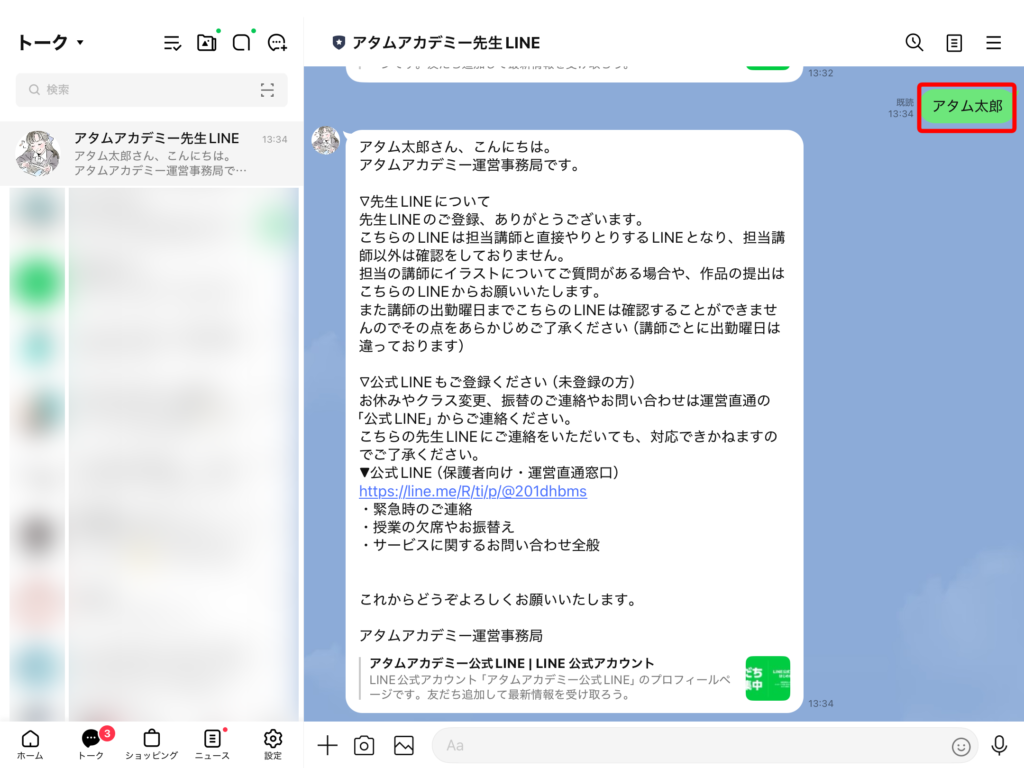The image size is (1024, 768).
Task: Open the talk folder icon in header
Action: pyautogui.click(x=207, y=43)
